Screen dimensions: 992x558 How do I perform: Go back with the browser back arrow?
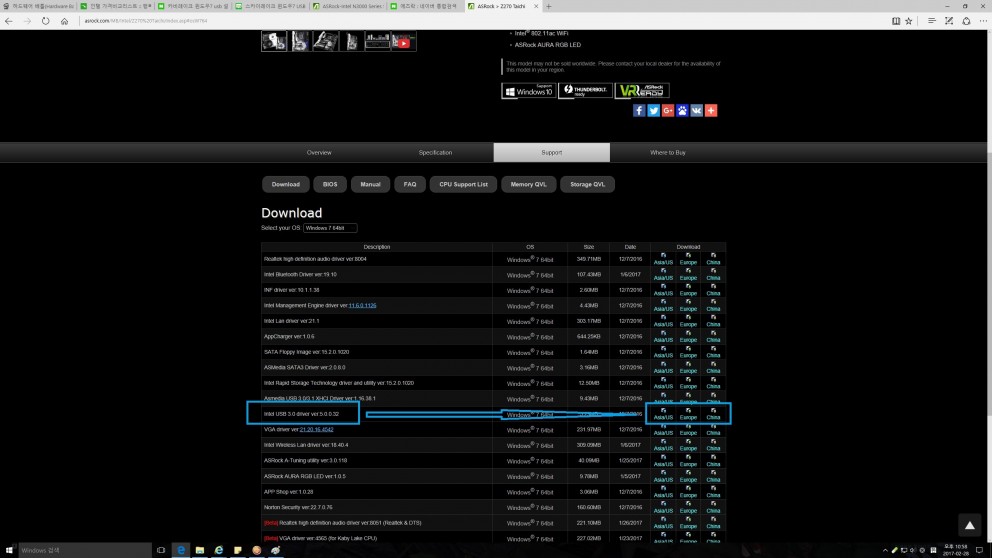(9, 21)
